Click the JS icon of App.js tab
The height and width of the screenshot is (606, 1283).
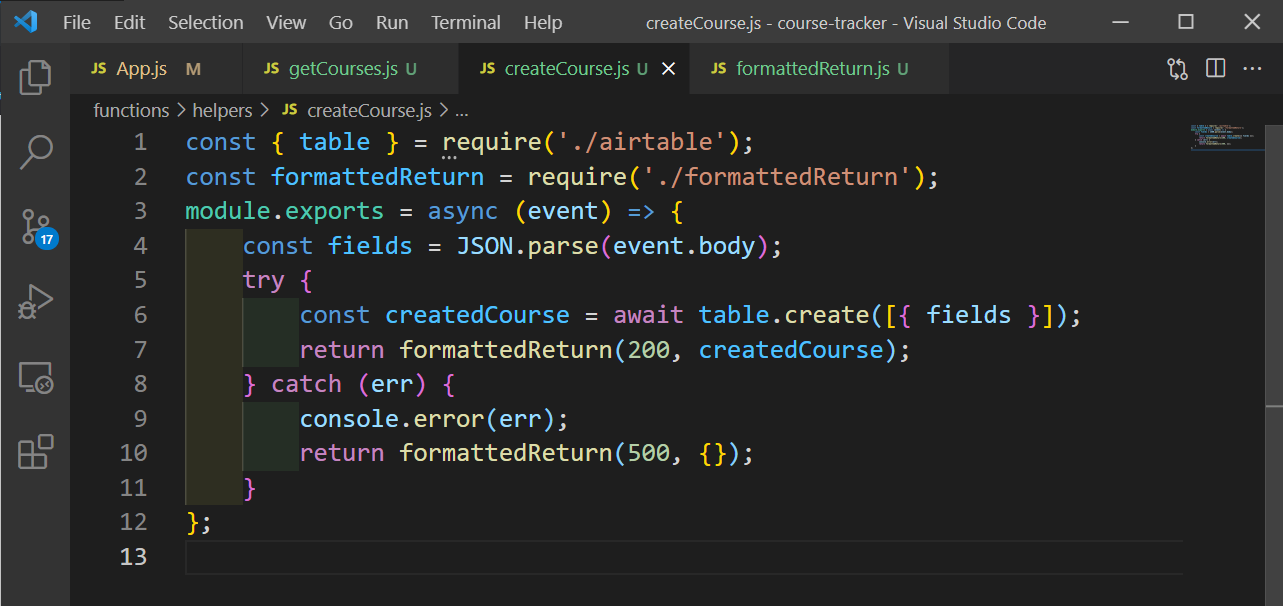click(x=98, y=69)
